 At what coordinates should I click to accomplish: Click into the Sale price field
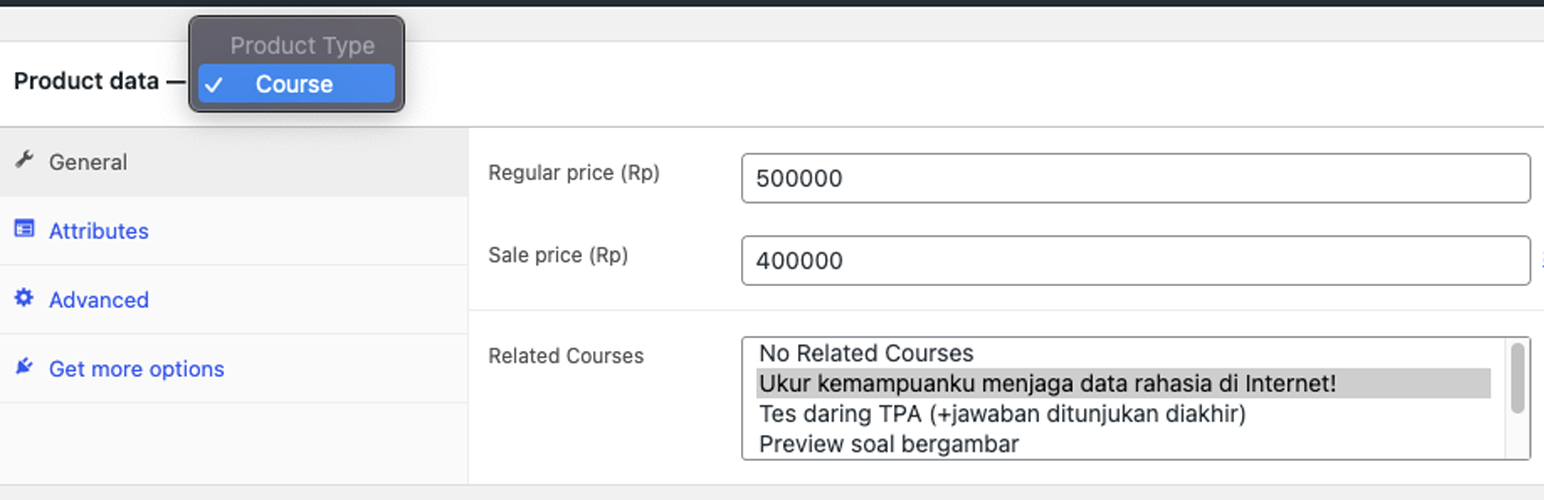[1135, 261]
